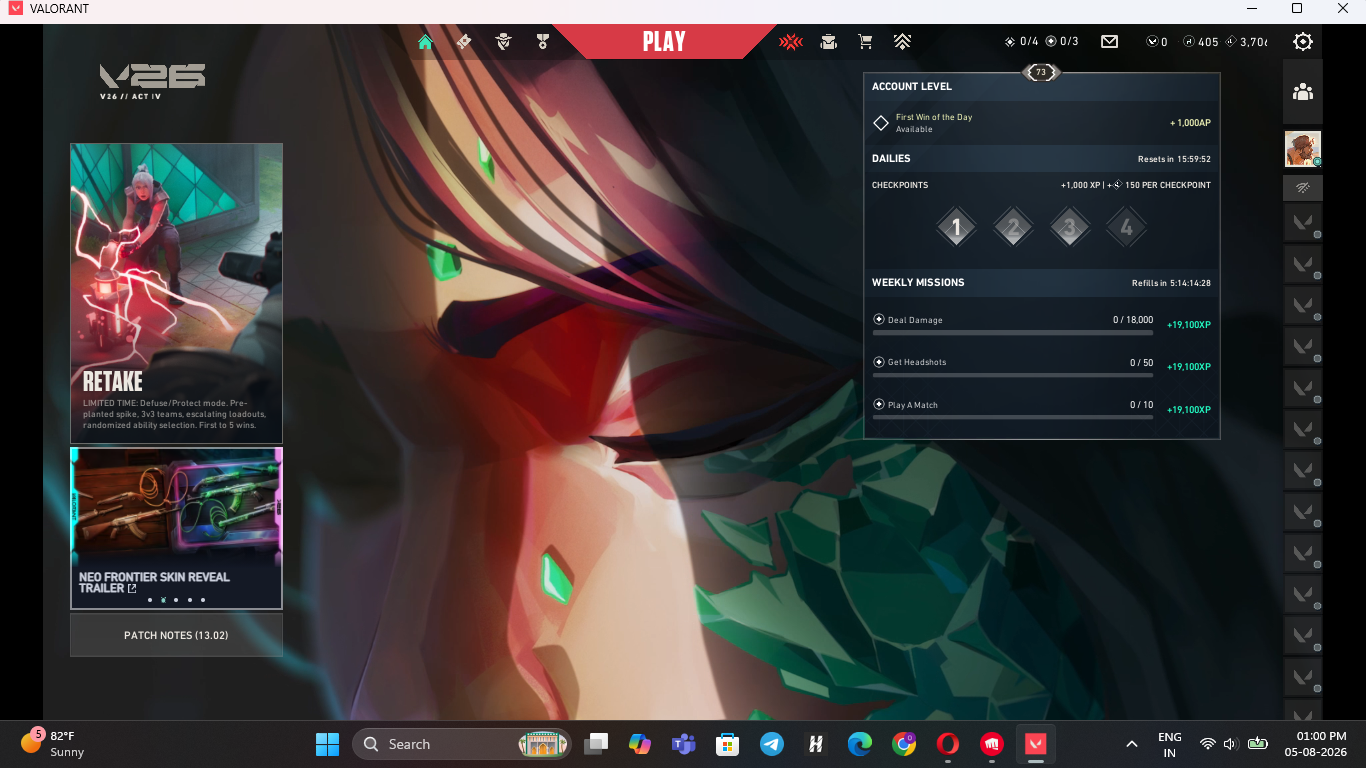Viewport: 1366px width, 768px height.
Task: Click the First Win of the Day diamond icon
Action: tap(881, 123)
